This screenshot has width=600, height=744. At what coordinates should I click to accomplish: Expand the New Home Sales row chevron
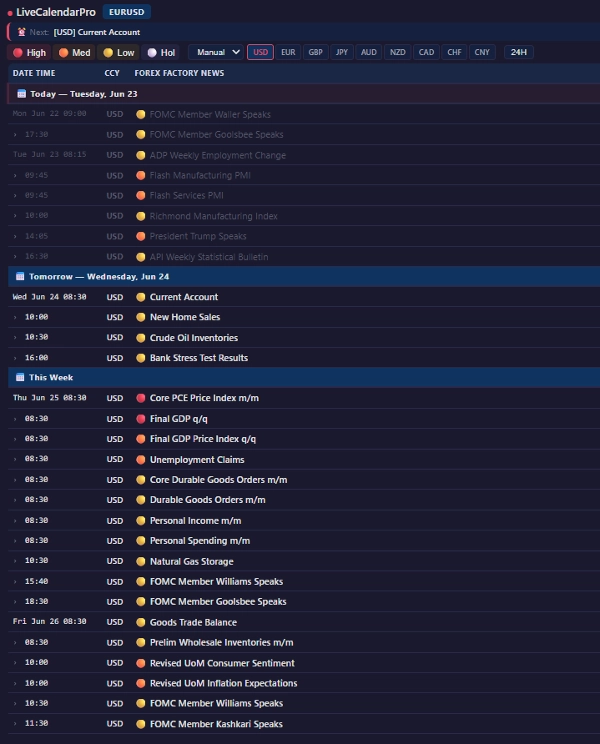[x=15, y=317]
